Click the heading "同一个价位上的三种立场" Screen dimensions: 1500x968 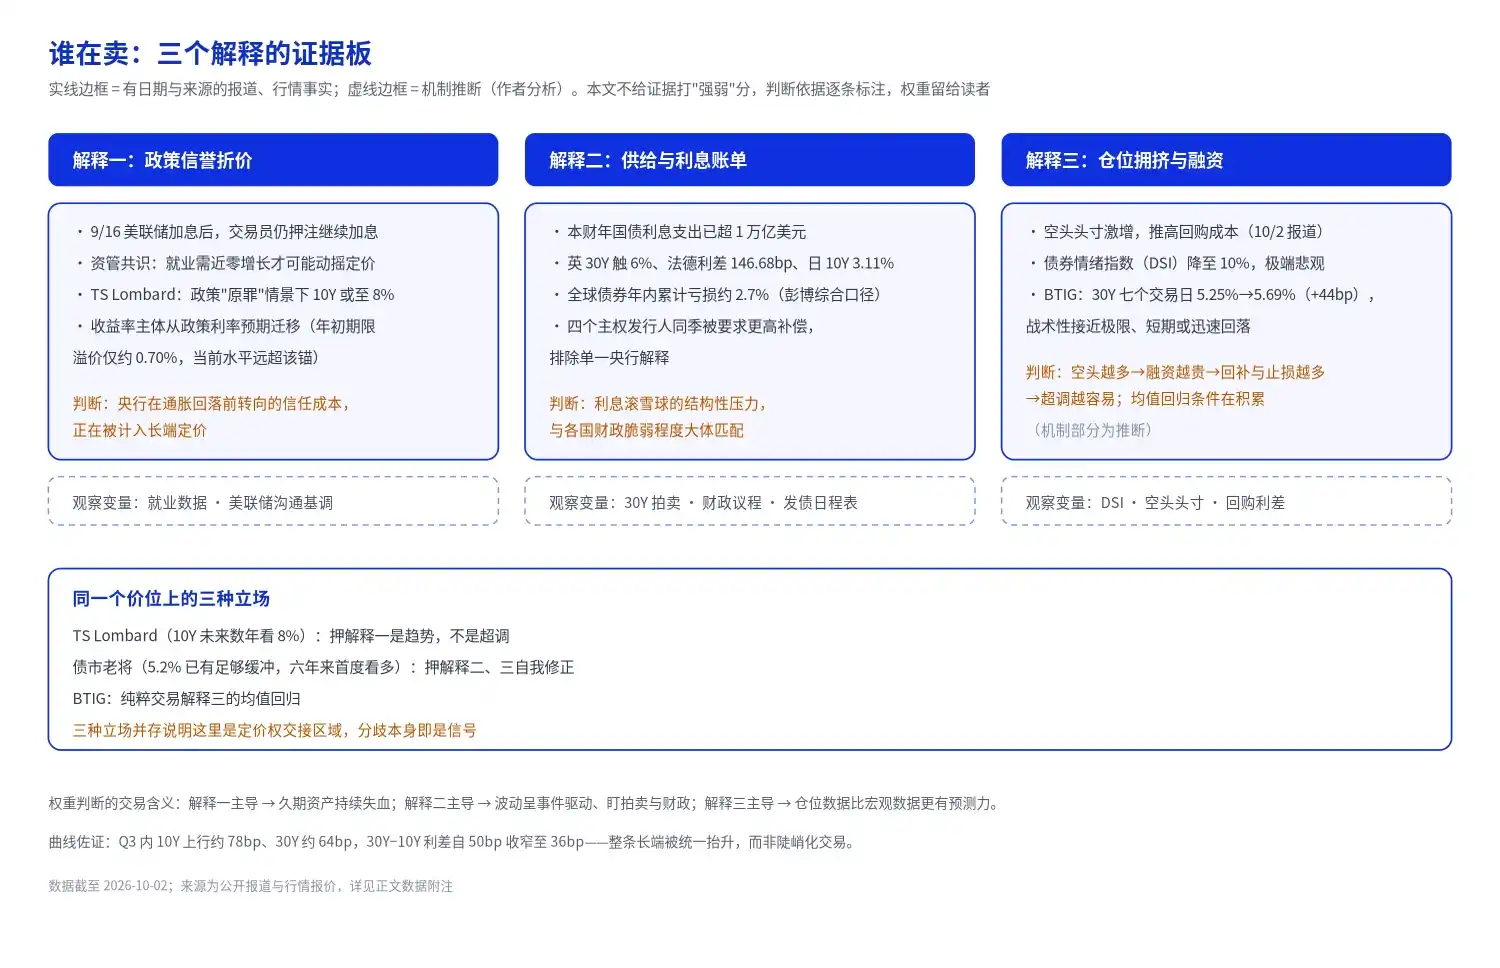click(171, 599)
